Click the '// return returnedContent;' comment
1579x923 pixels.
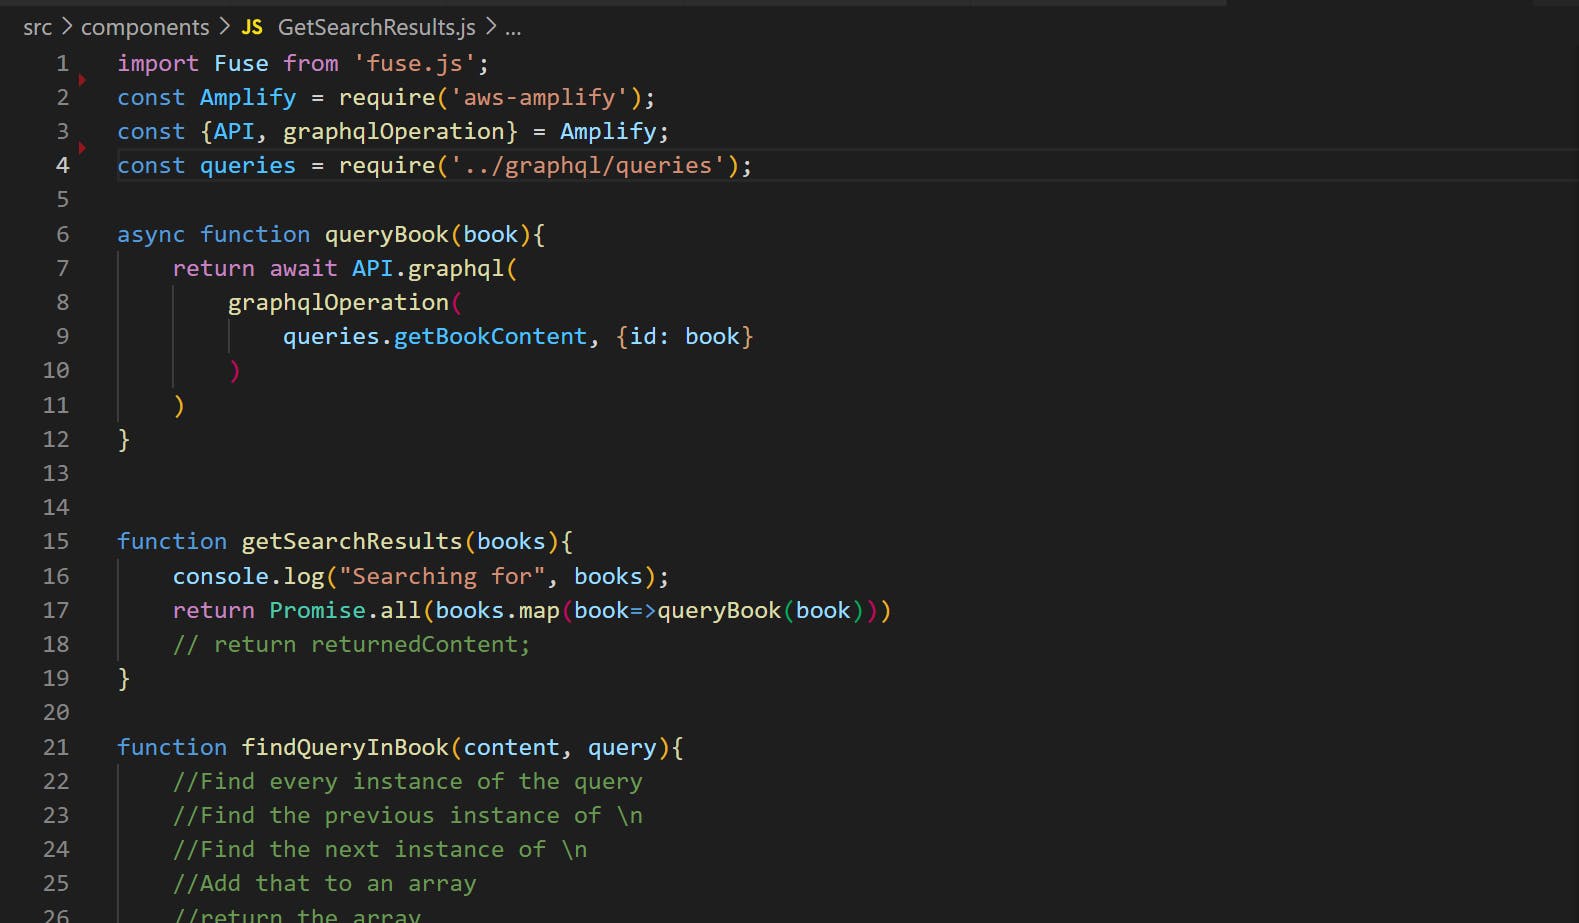(351, 644)
